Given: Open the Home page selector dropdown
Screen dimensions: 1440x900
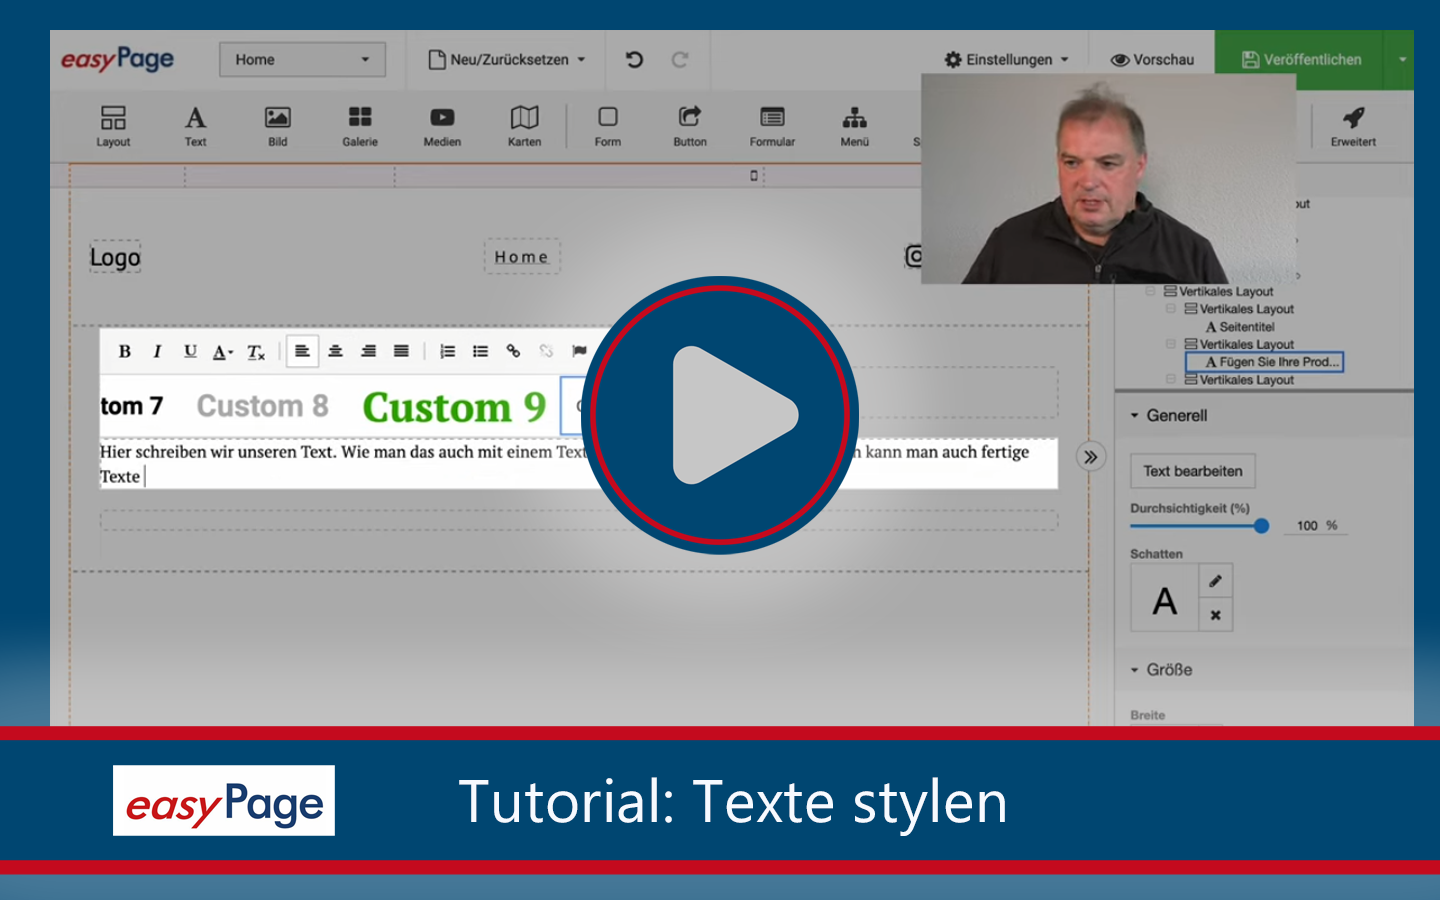Looking at the screenshot, I should [302, 59].
